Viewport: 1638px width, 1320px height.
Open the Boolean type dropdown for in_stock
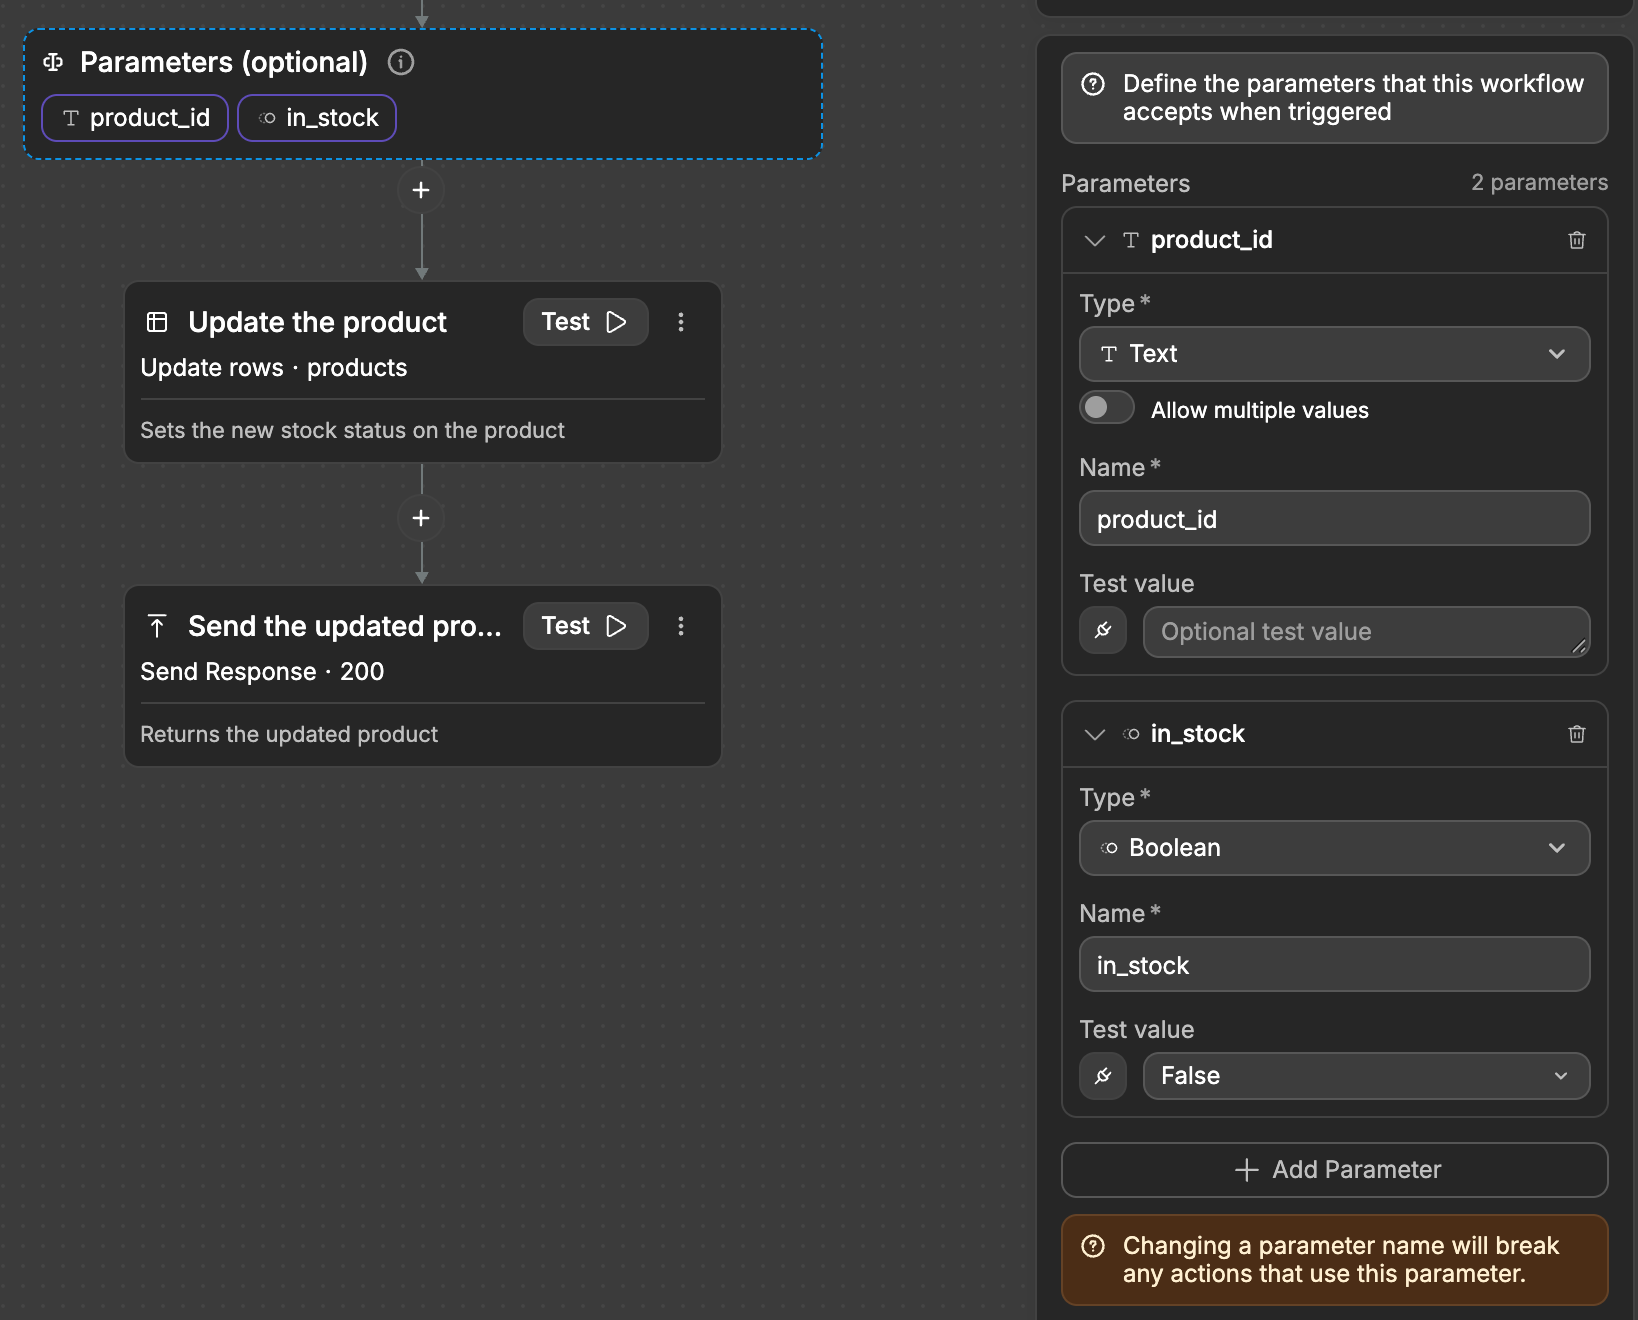click(x=1334, y=848)
